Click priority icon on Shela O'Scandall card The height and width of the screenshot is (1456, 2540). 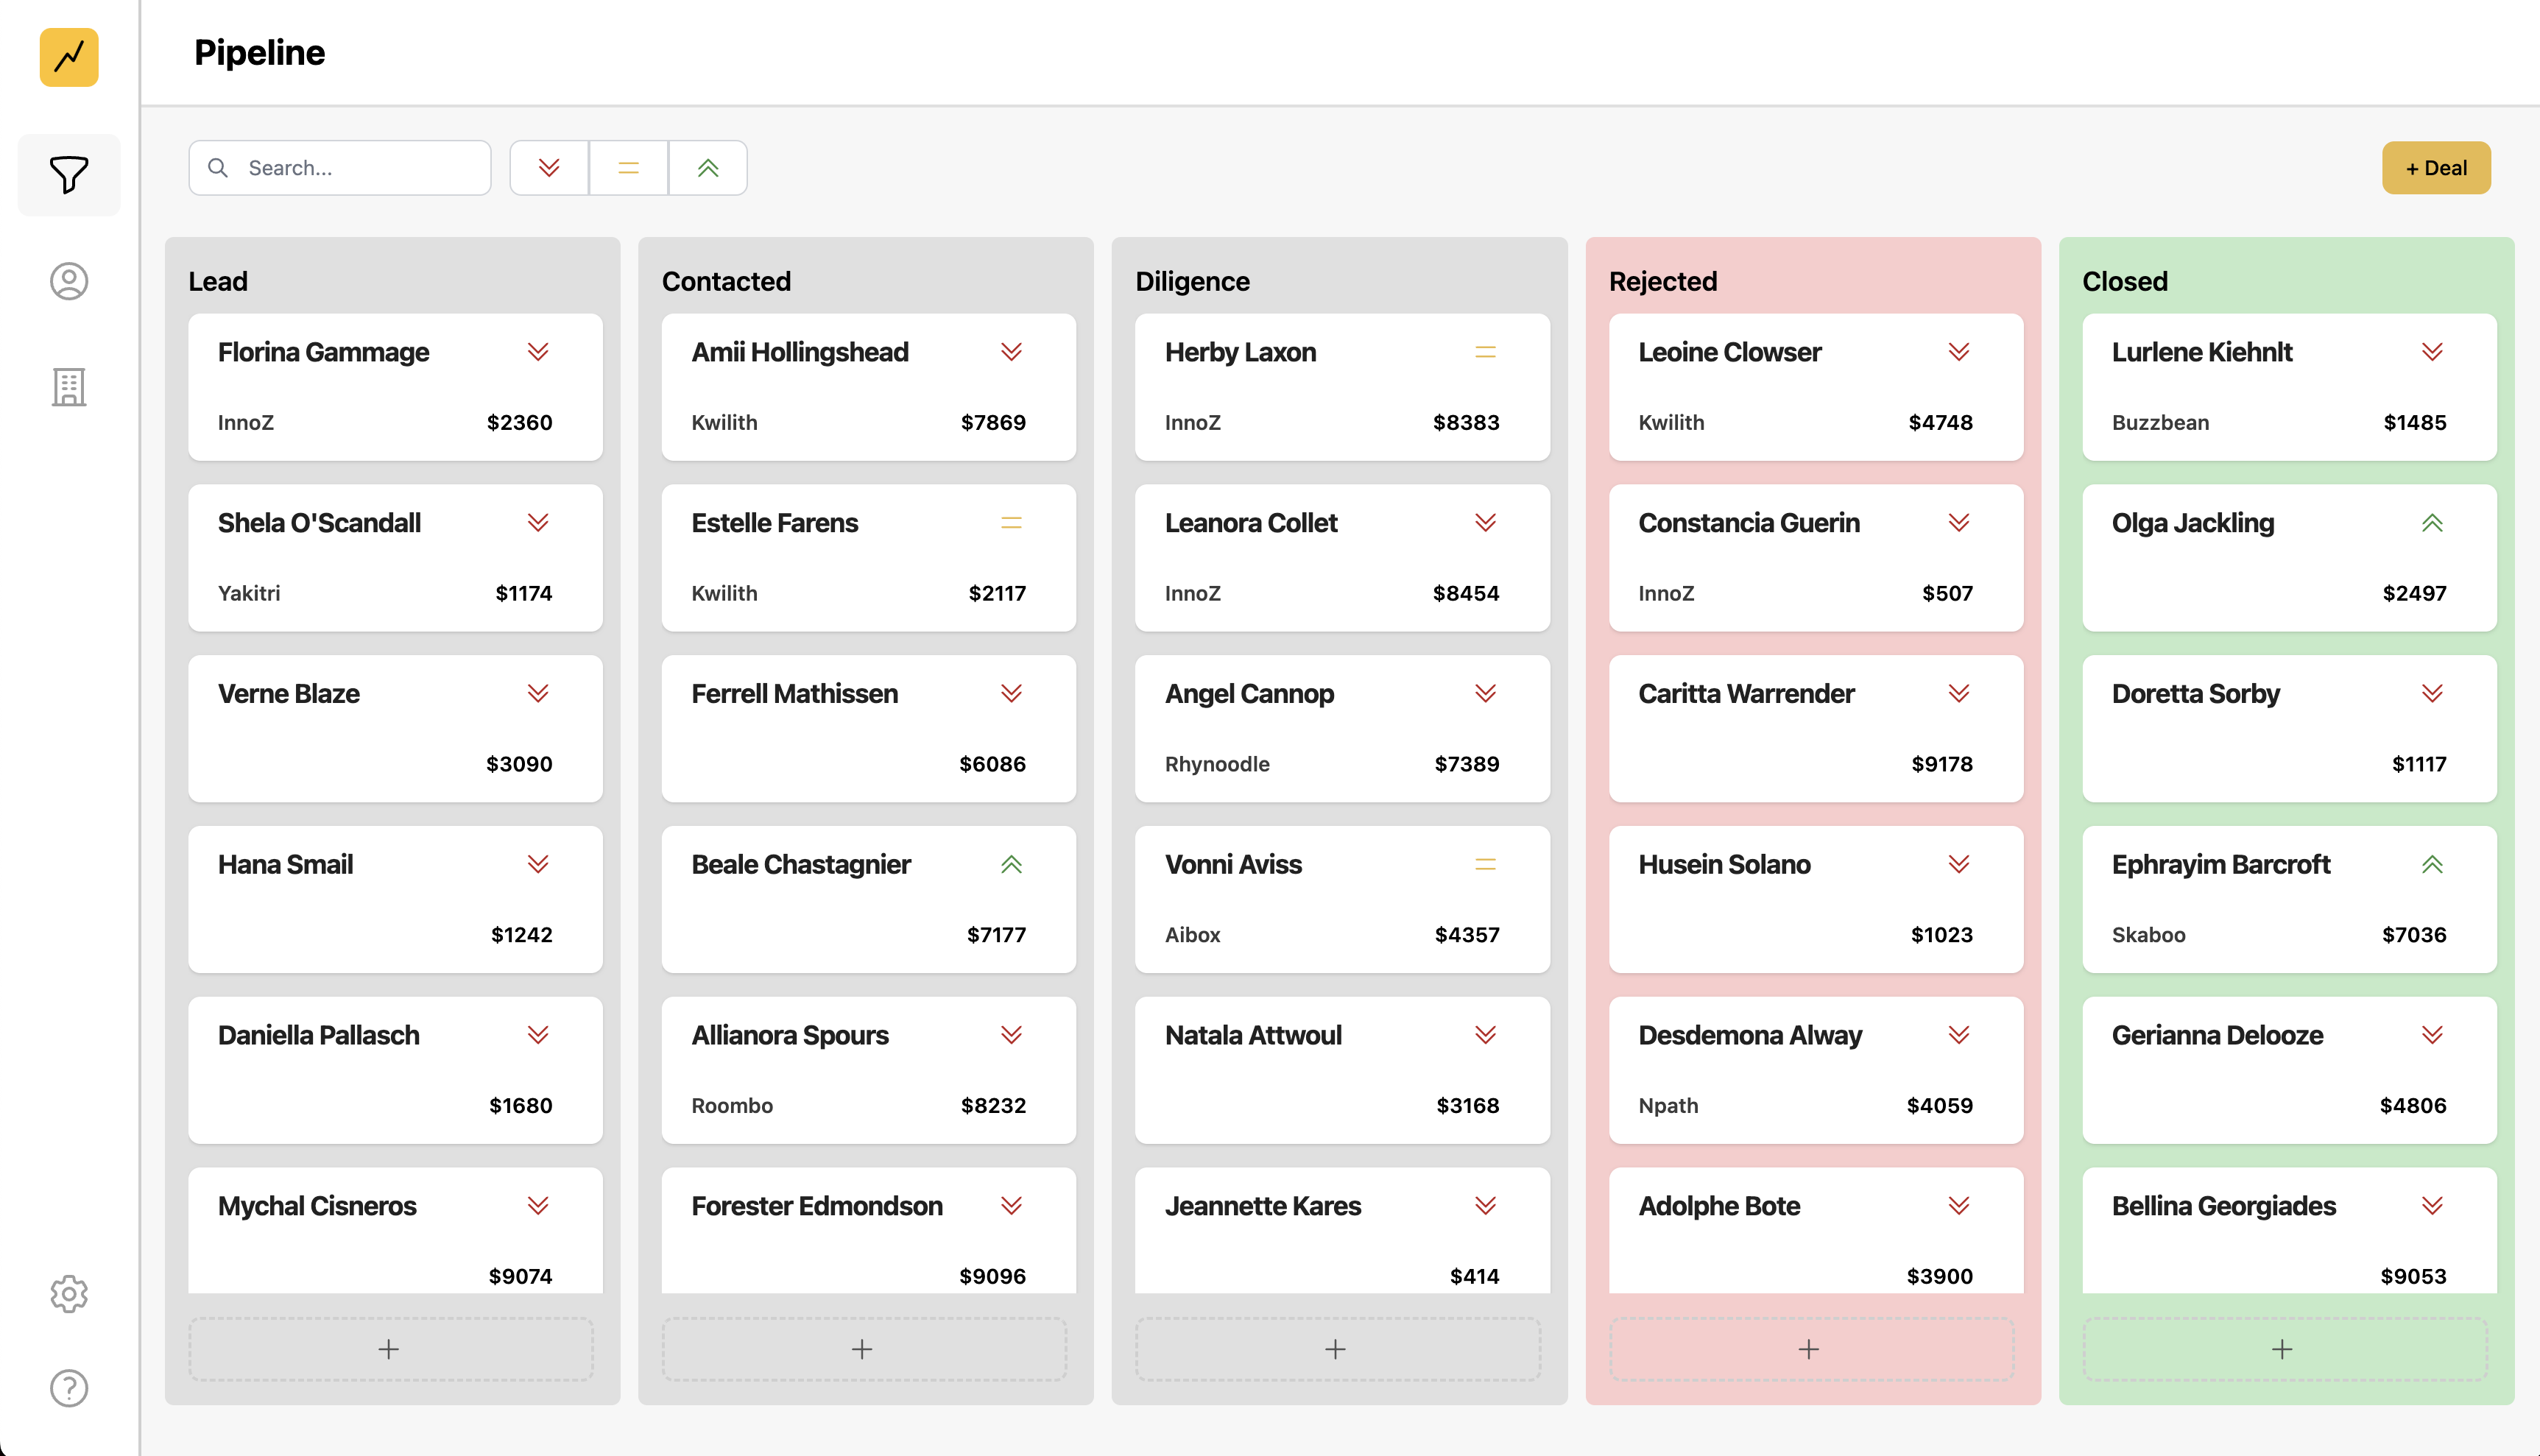point(538,523)
